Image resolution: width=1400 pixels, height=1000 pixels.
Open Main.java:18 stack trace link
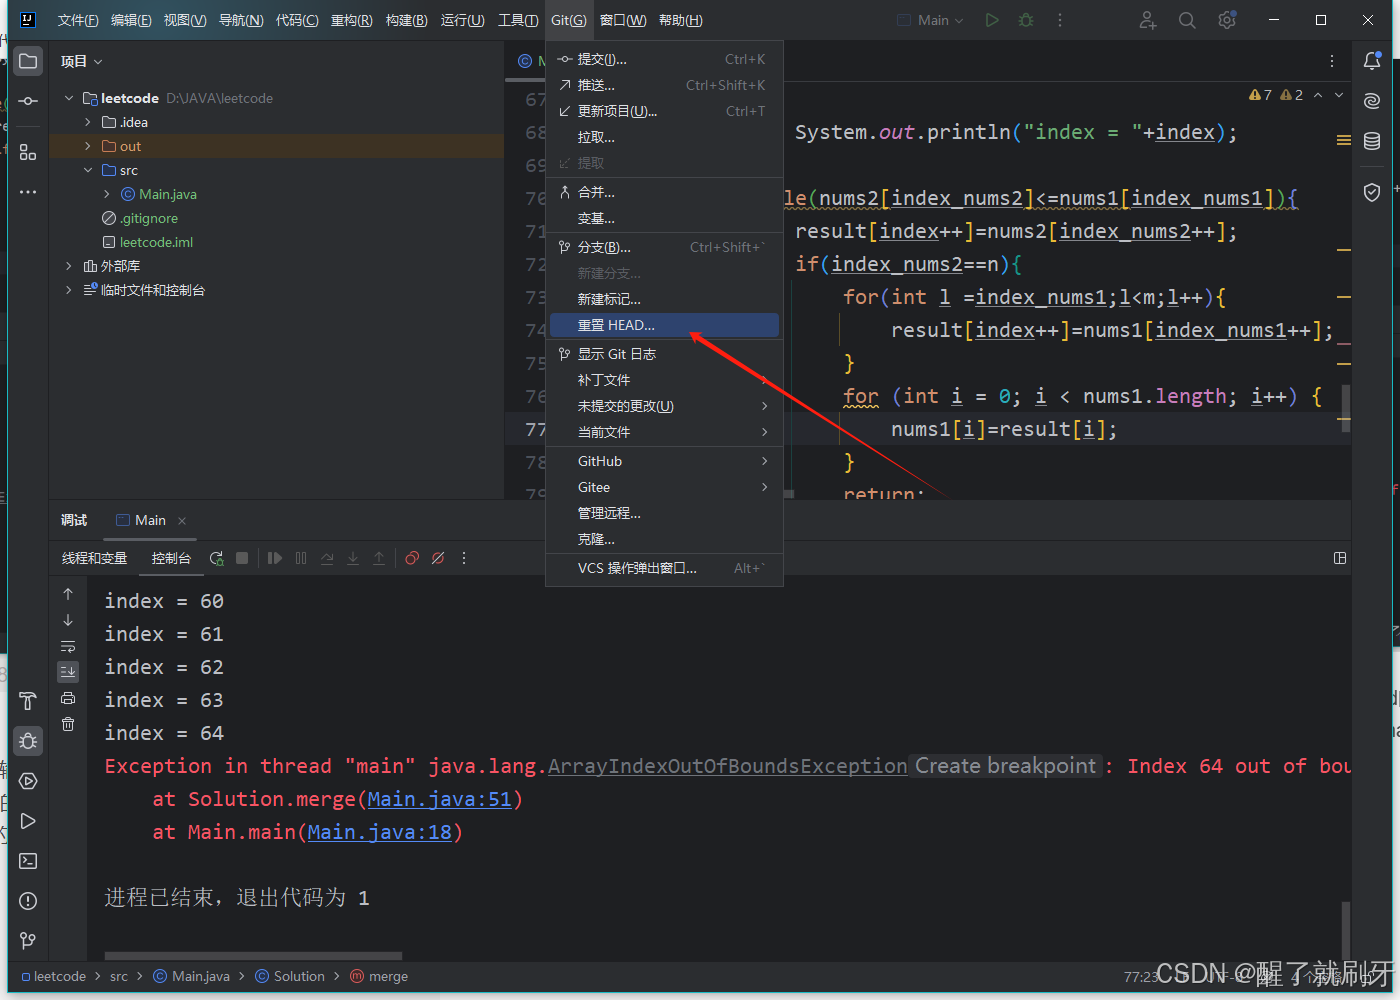pos(380,832)
